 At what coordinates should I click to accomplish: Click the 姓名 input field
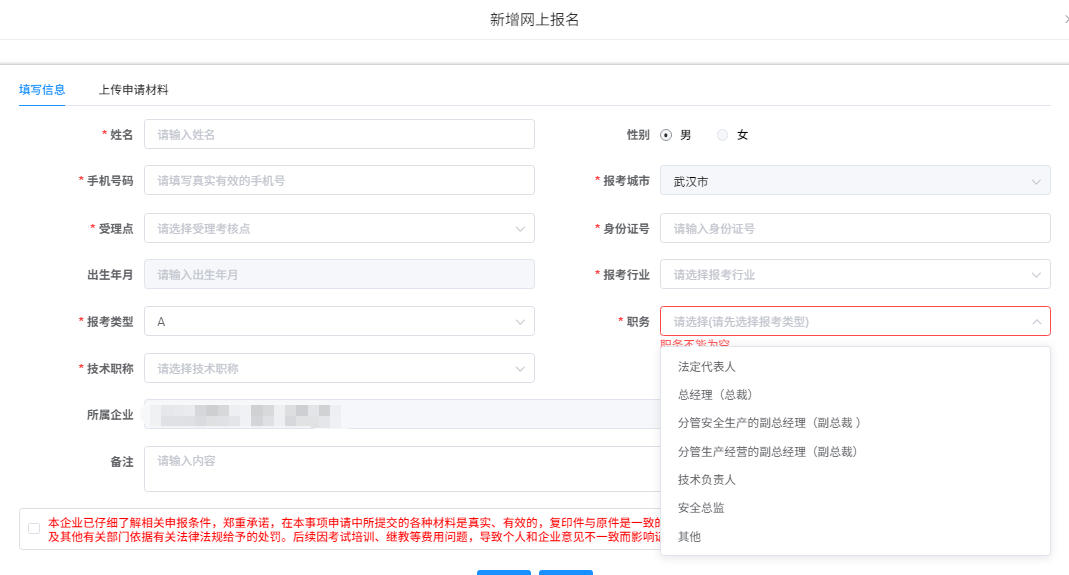click(339, 135)
